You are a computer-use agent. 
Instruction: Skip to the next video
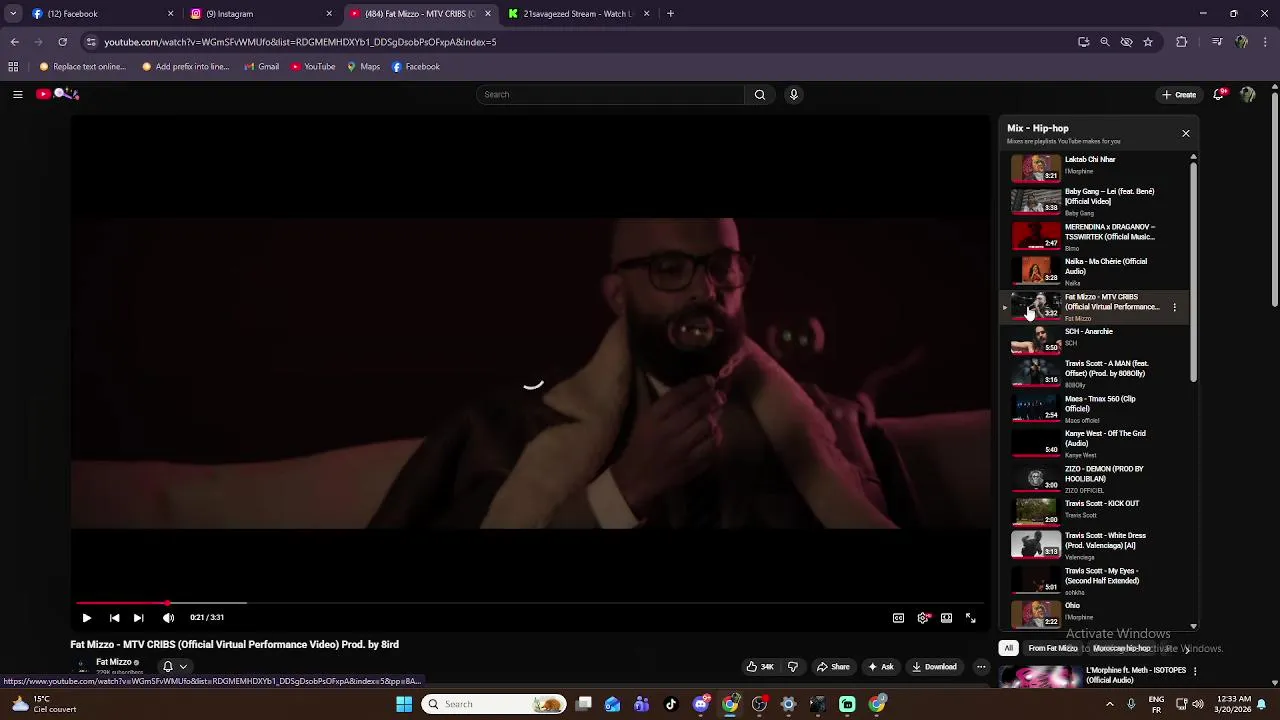(x=139, y=618)
